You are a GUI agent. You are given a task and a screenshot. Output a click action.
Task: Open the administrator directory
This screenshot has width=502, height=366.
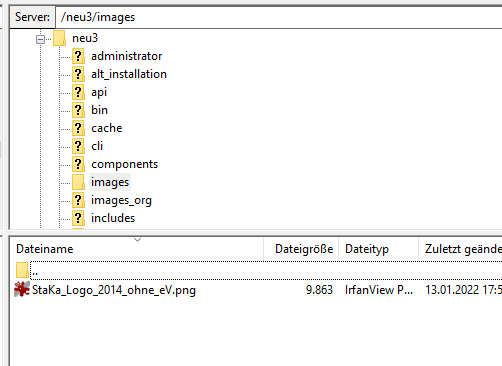pos(127,56)
